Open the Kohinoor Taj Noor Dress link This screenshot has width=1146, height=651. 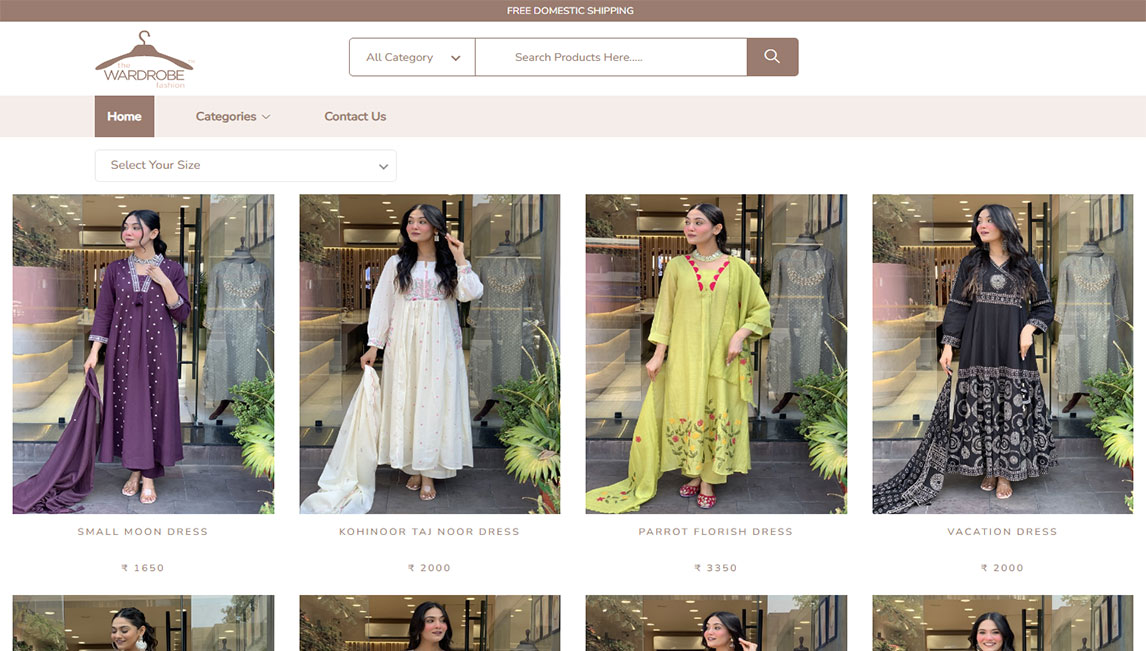coord(430,532)
